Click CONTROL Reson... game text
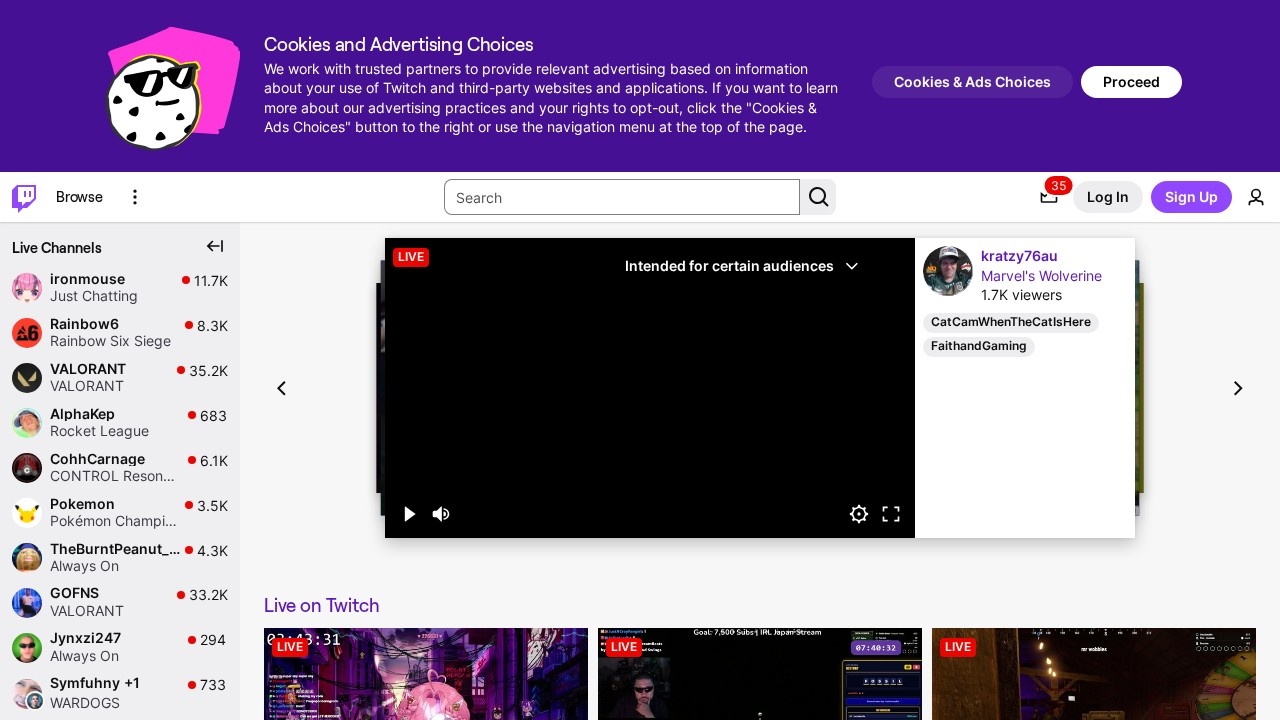 pos(112,476)
